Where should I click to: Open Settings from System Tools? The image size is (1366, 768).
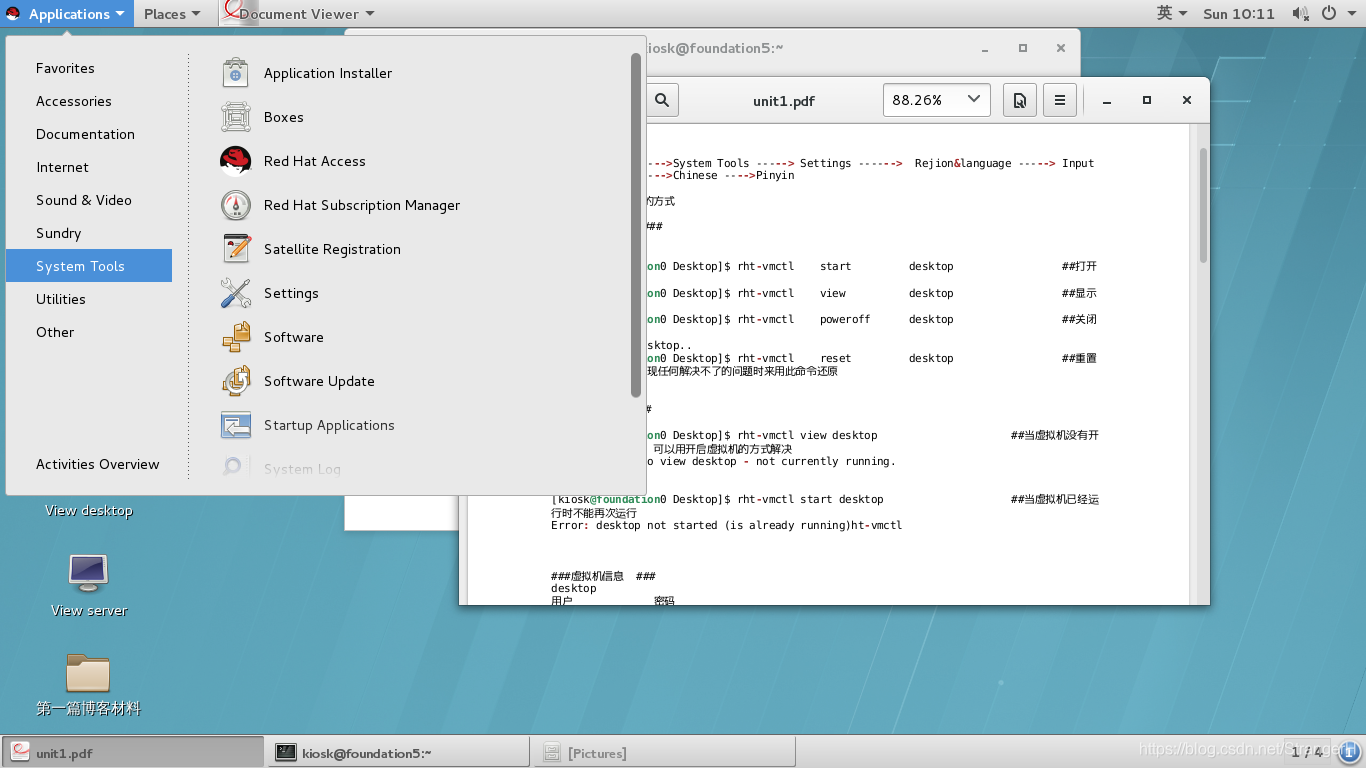[291, 293]
